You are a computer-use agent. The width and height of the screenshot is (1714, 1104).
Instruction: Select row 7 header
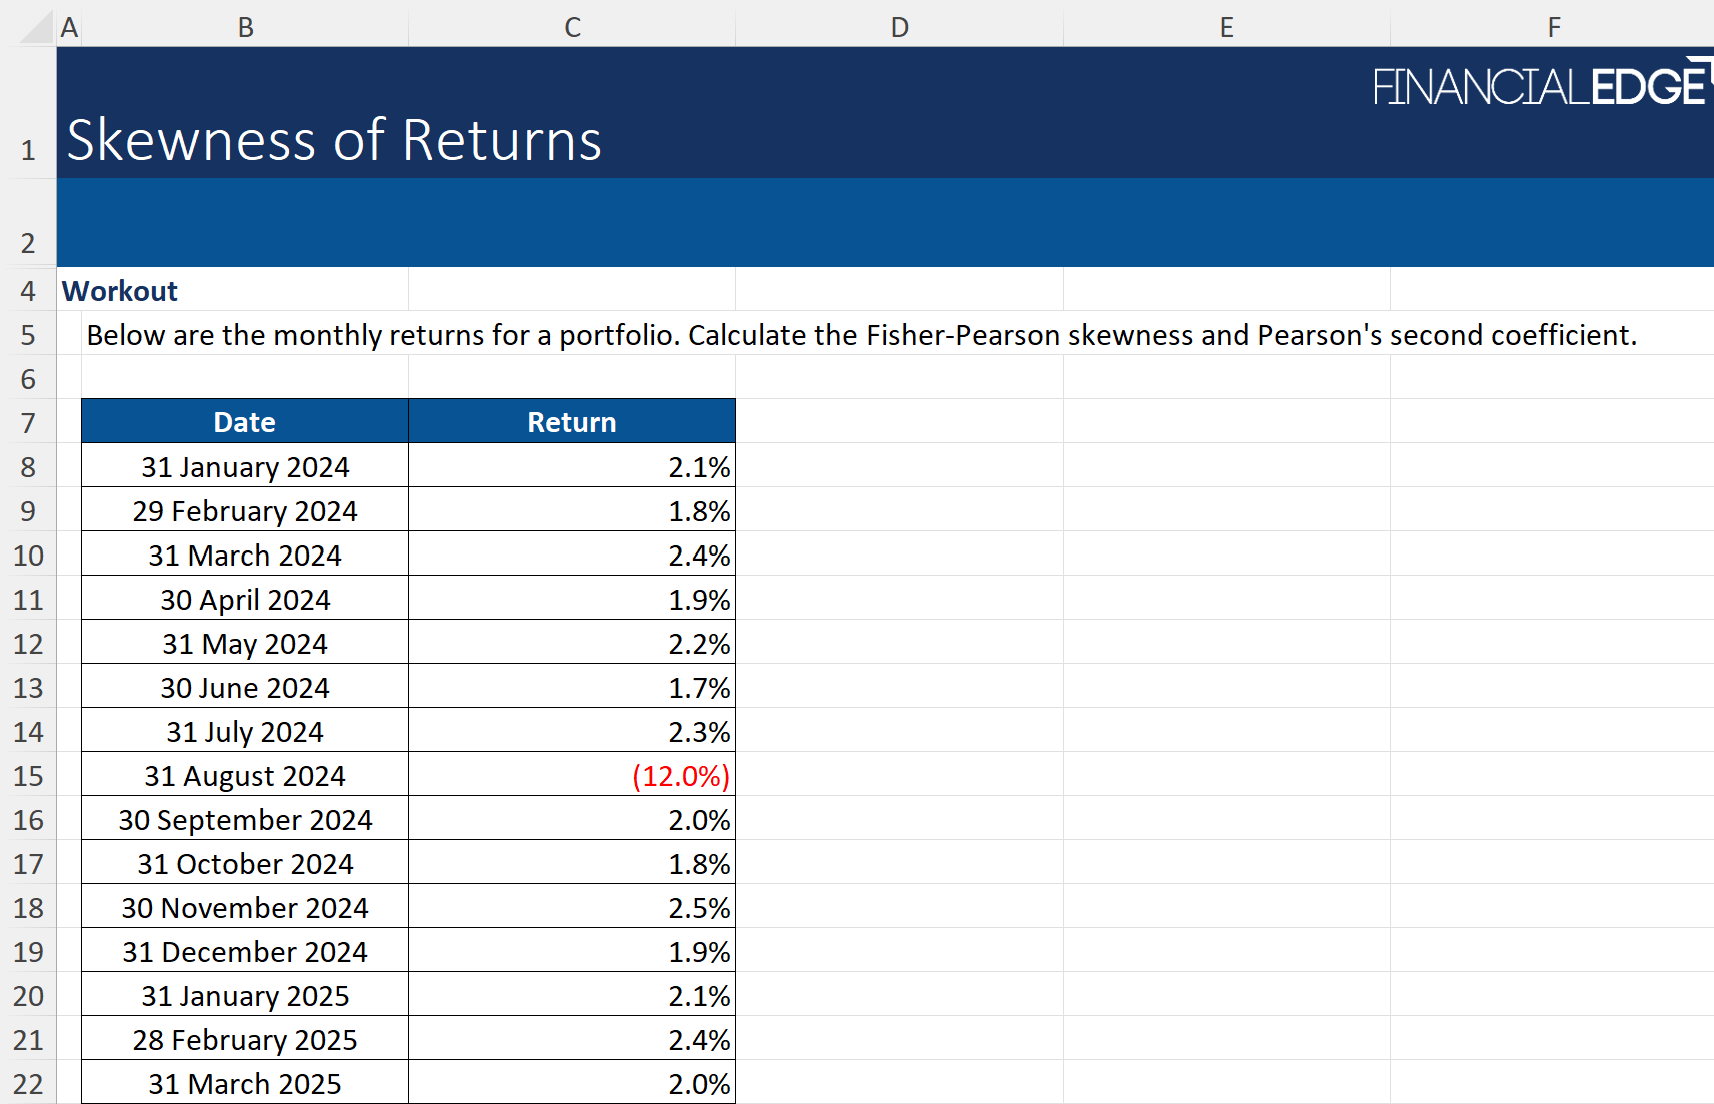pyautogui.click(x=28, y=423)
